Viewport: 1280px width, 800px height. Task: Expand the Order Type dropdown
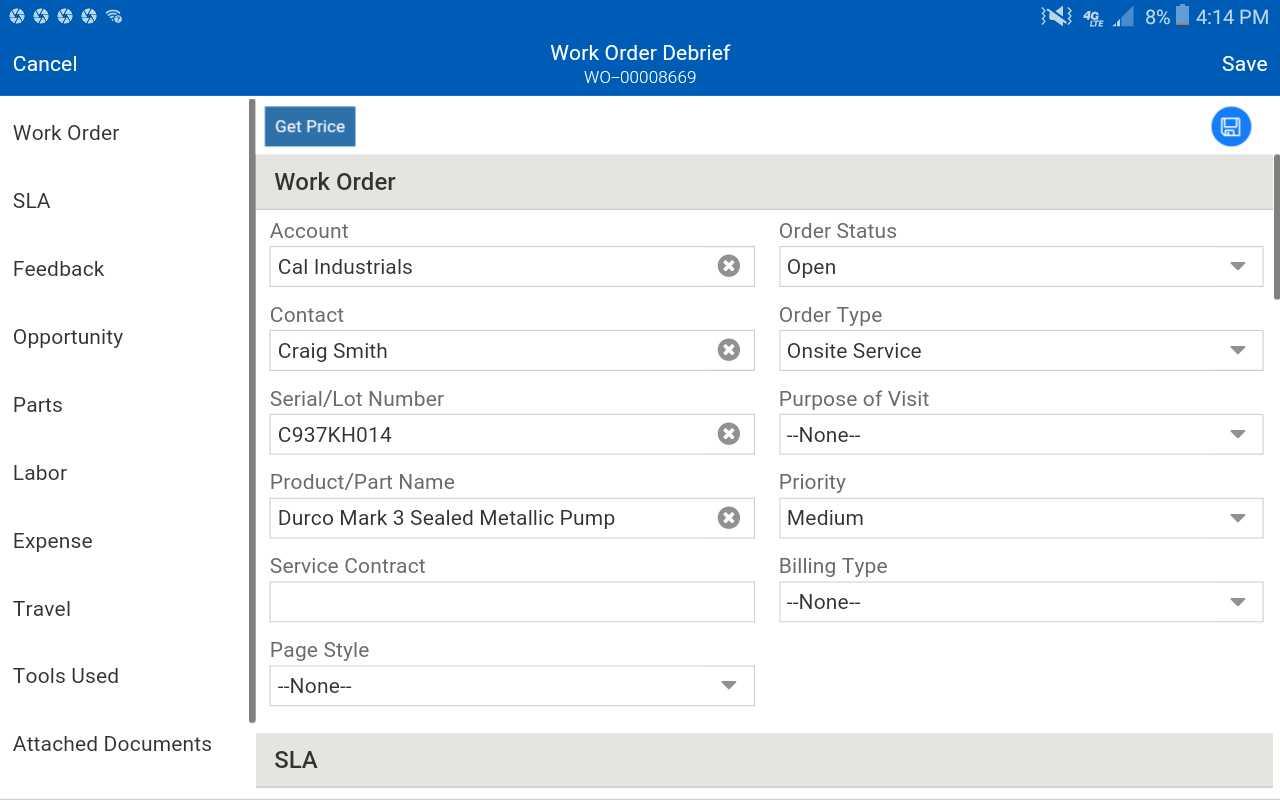(x=1021, y=351)
